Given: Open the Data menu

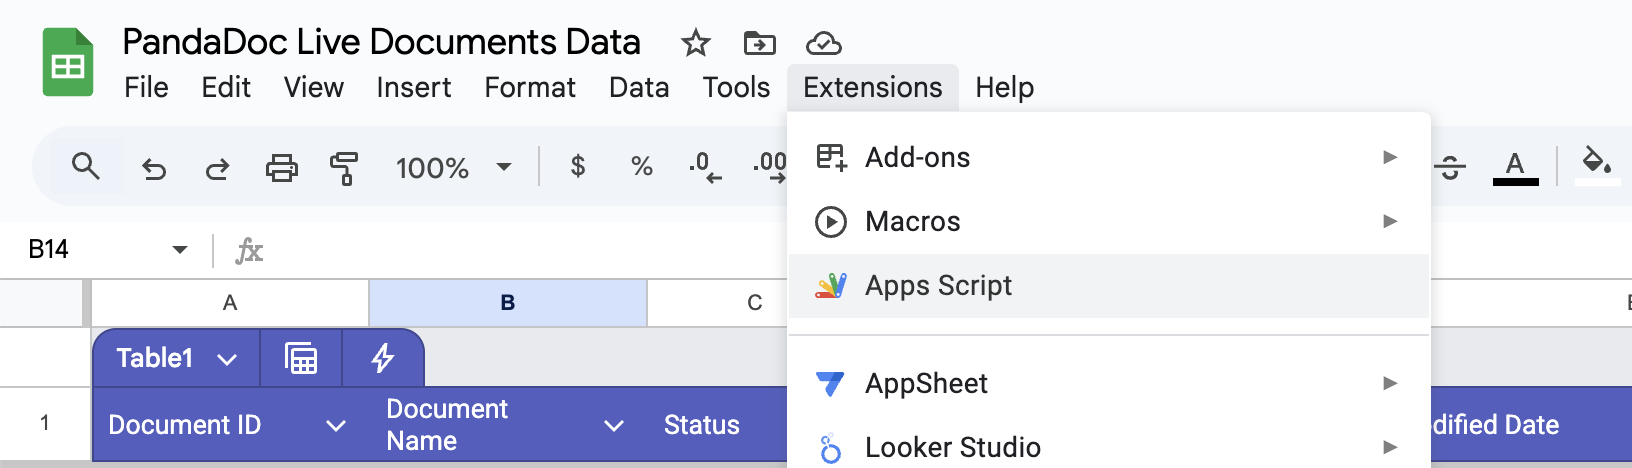Looking at the screenshot, I should [639, 88].
